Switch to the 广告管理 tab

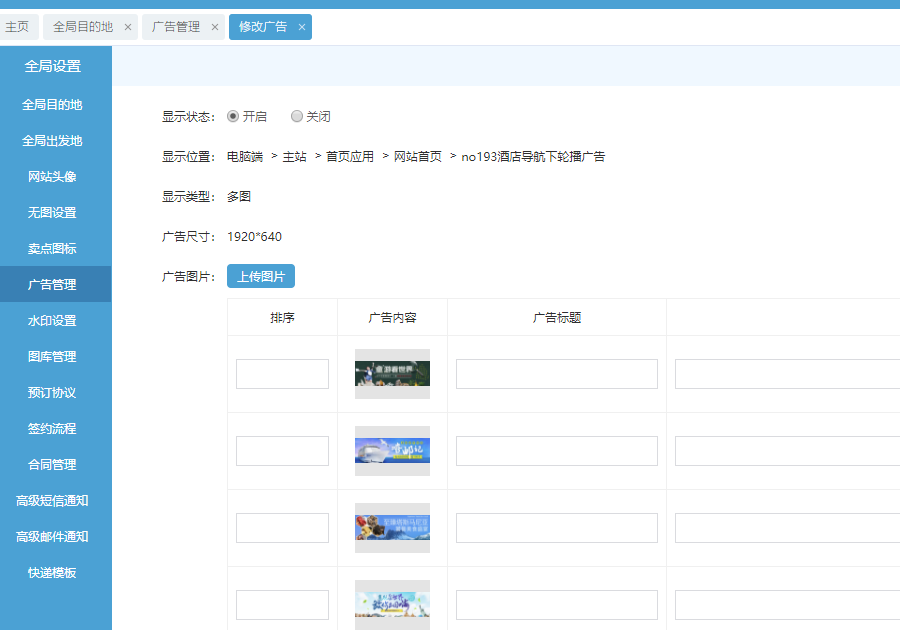(176, 27)
